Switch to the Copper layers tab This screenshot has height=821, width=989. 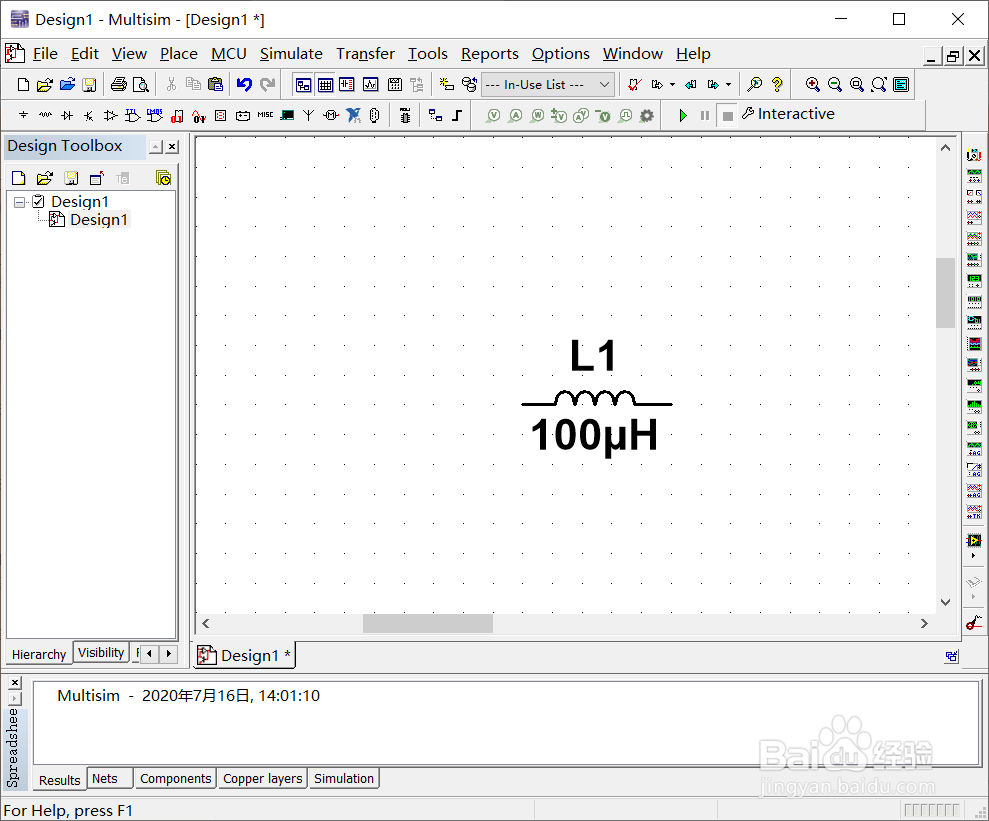click(262, 779)
